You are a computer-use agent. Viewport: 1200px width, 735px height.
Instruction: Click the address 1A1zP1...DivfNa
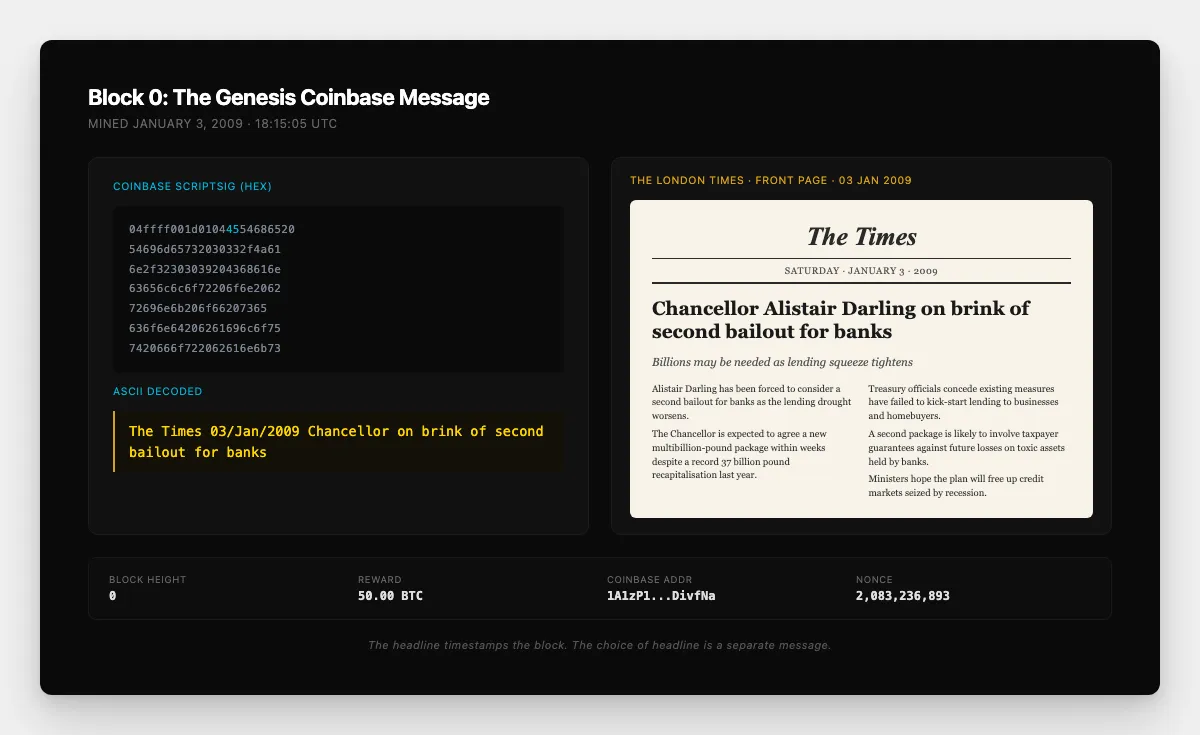coord(661,596)
